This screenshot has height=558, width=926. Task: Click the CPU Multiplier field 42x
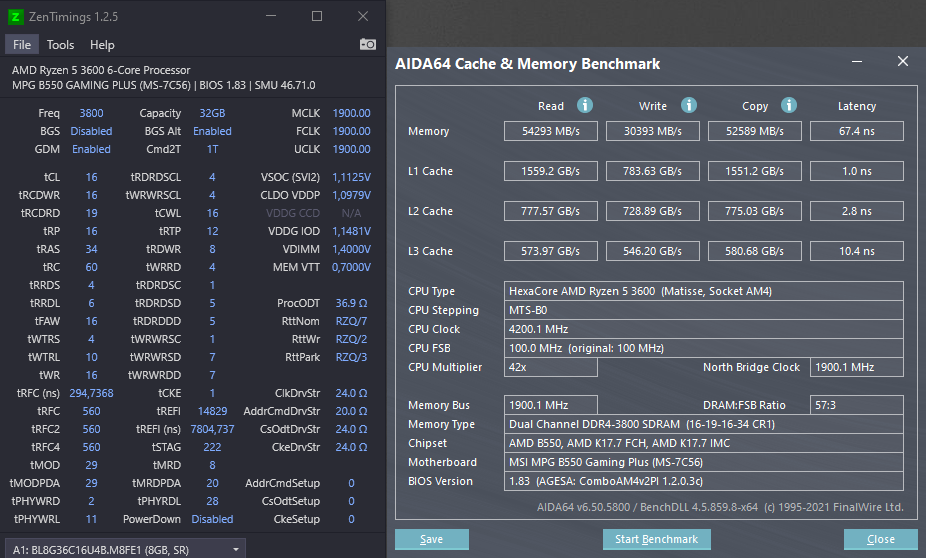point(550,367)
